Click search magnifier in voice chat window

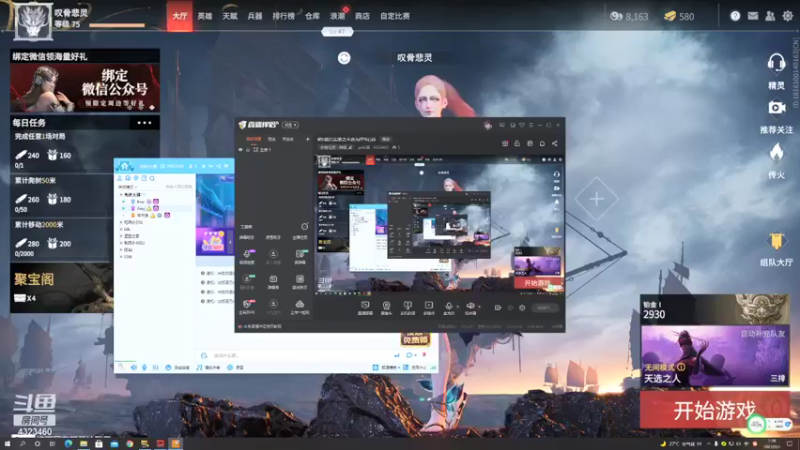coord(152,178)
